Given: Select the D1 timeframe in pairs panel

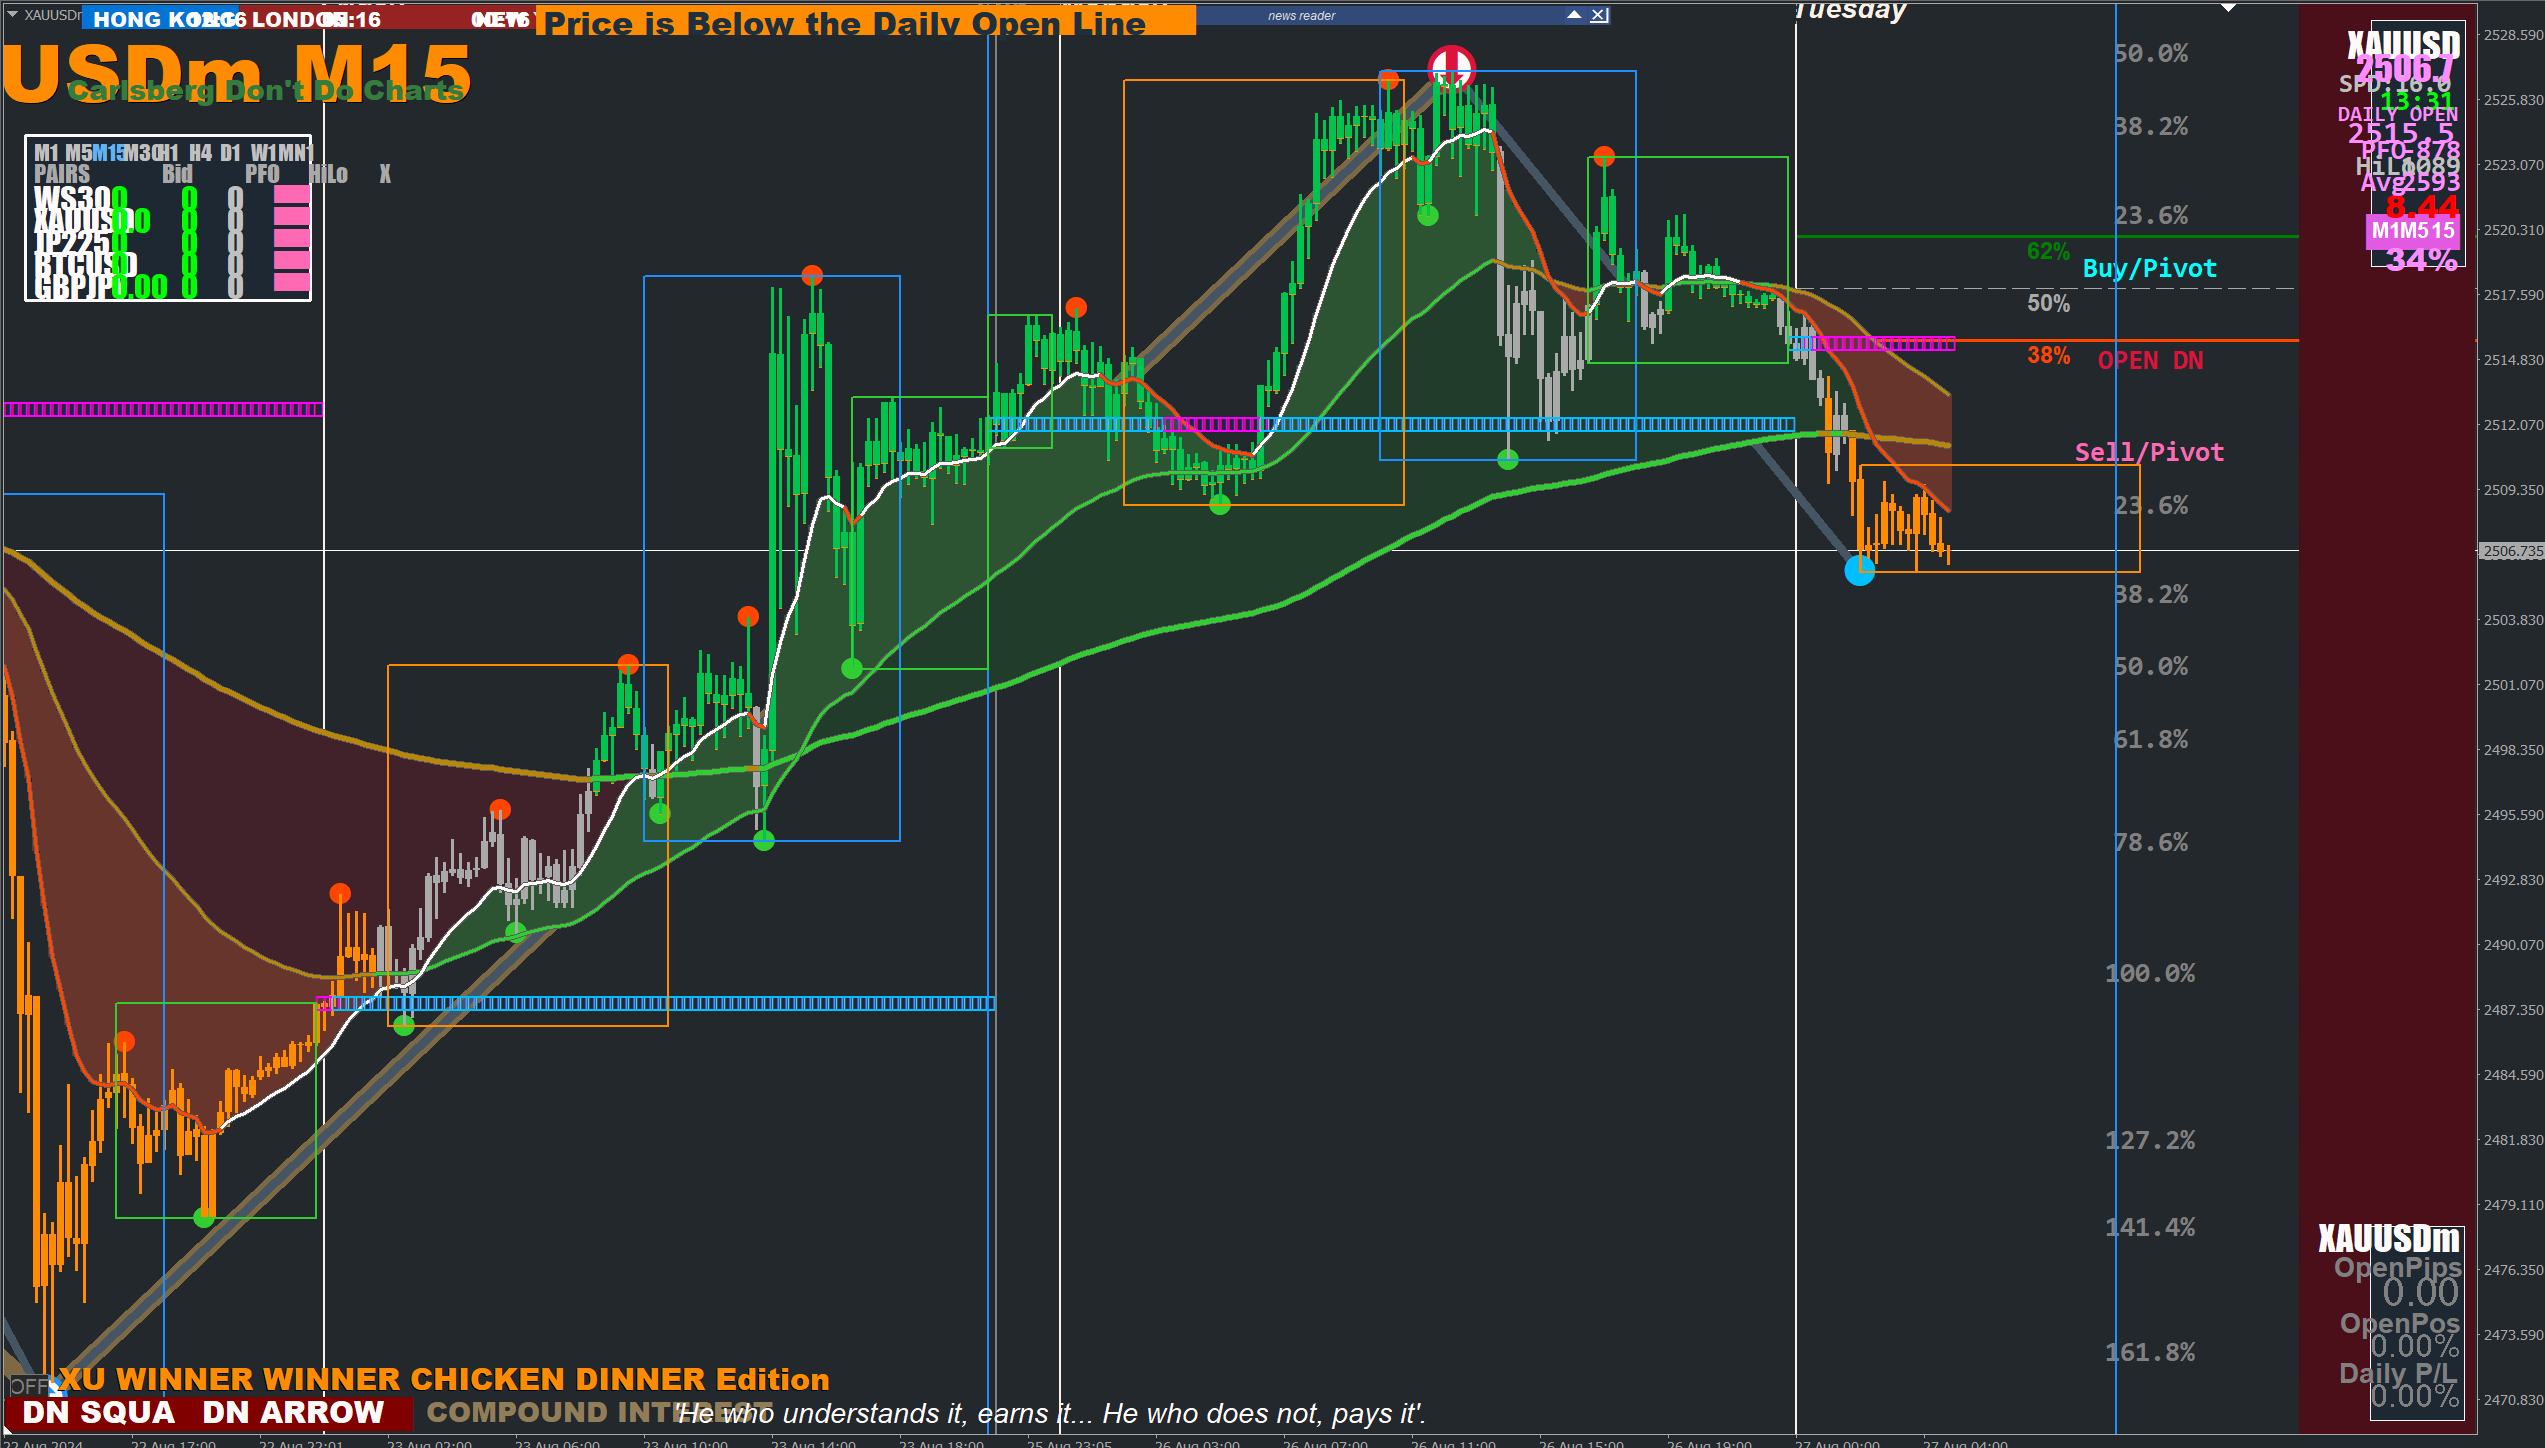Looking at the screenshot, I should click(x=230, y=153).
